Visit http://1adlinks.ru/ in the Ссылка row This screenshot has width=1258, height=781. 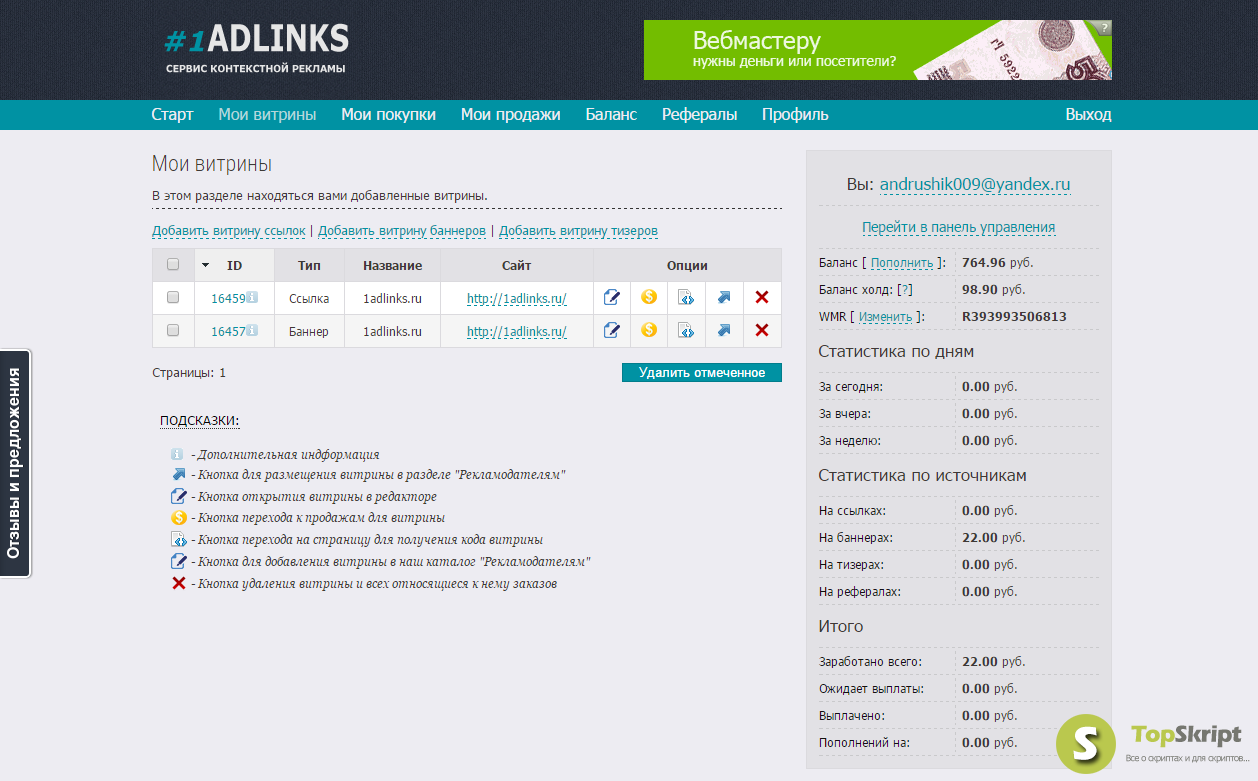517,298
